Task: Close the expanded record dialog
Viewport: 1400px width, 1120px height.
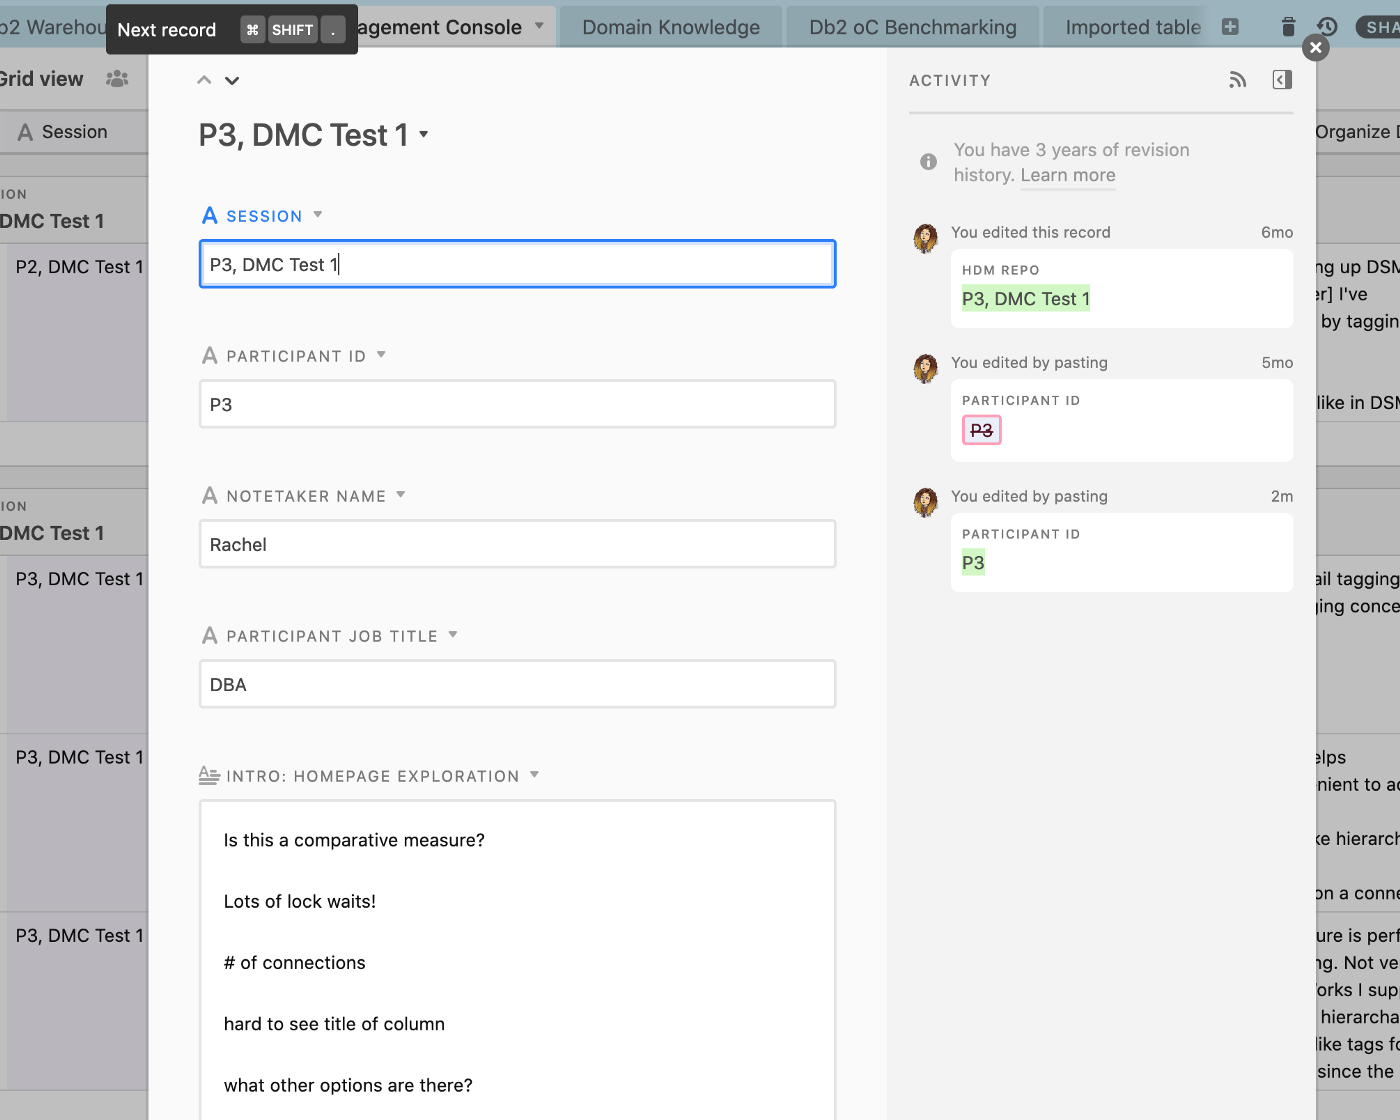Action: coord(1316,47)
